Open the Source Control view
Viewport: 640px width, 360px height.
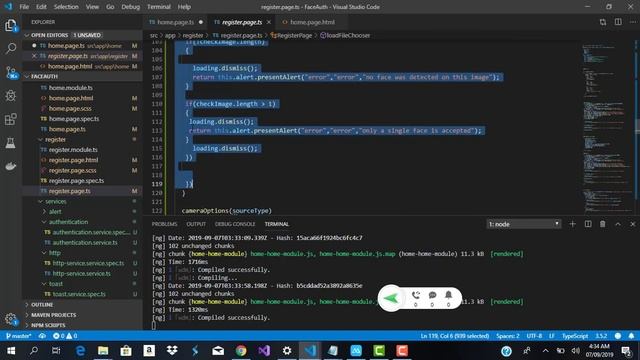point(11,72)
